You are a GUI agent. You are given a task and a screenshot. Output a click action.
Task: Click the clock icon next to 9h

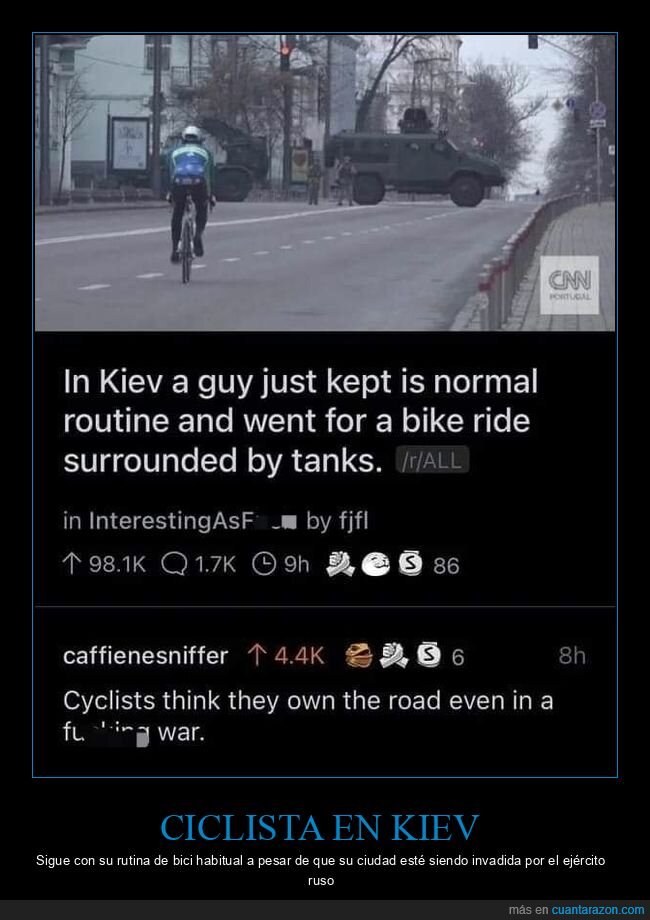pyautogui.click(x=264, y=564)
